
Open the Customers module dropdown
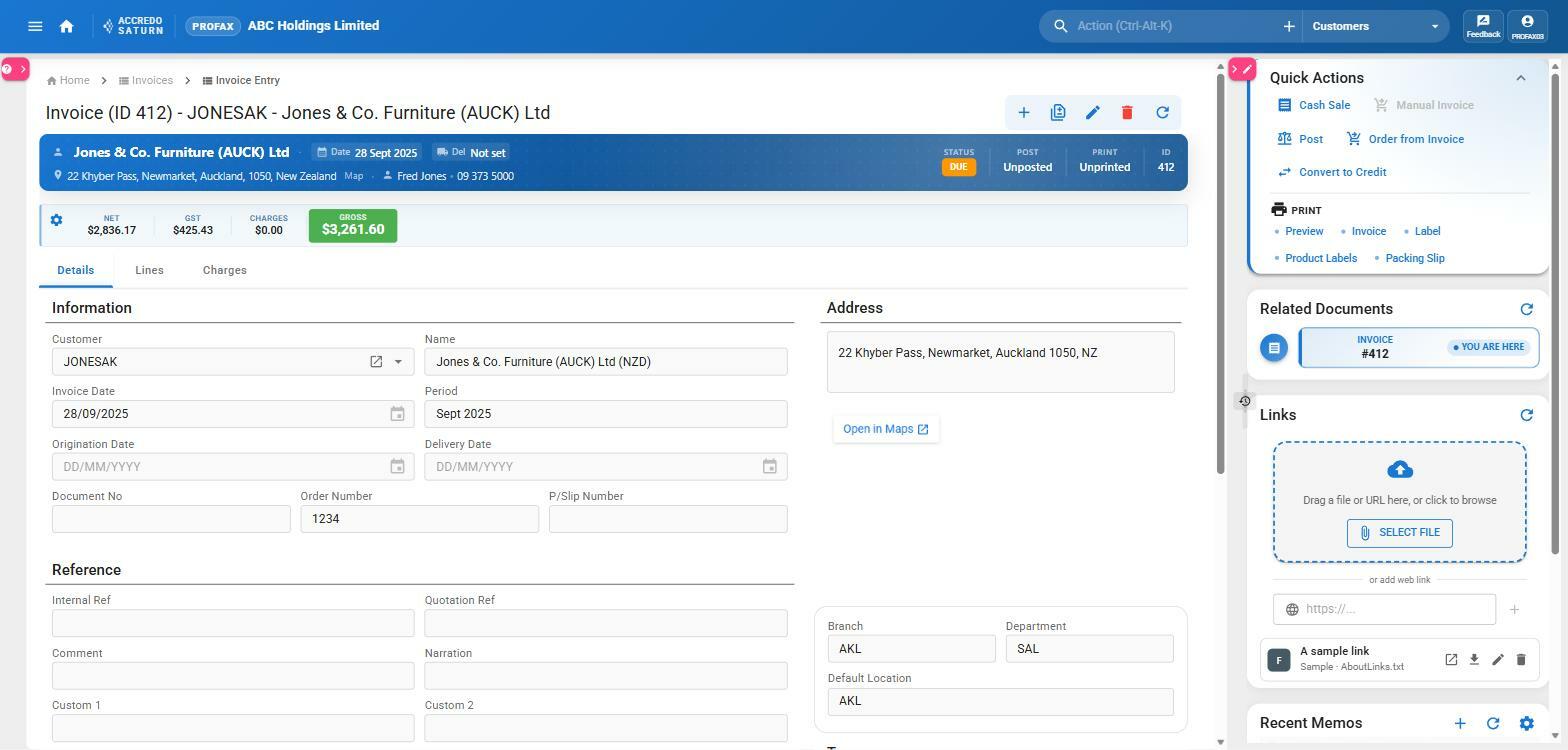[1374, 26]
